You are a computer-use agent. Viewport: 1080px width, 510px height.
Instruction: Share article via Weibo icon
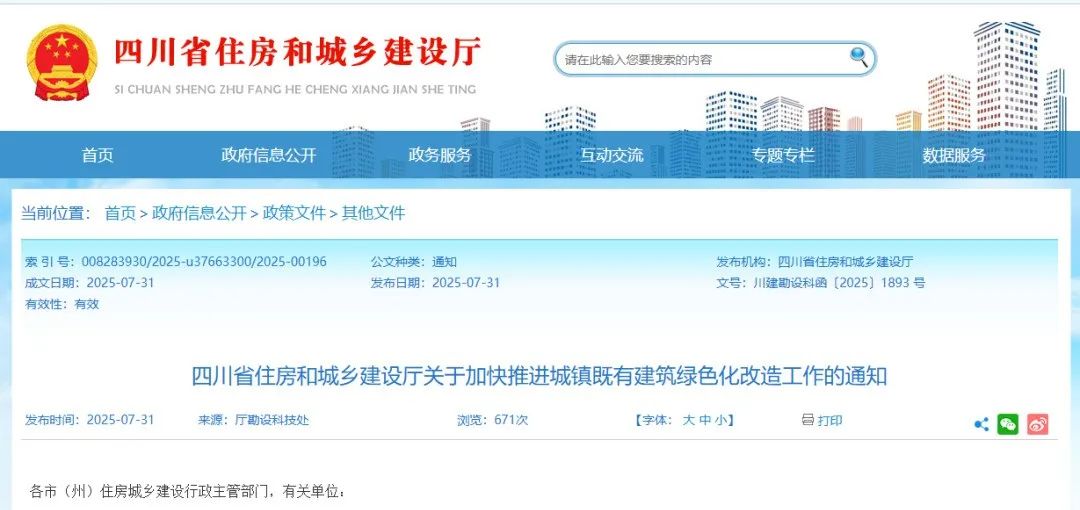[1038, 424]
